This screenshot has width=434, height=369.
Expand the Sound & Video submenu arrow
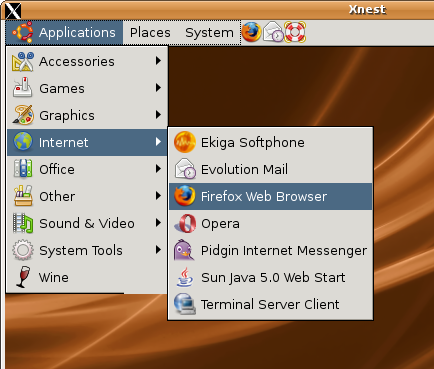[158, 223]
